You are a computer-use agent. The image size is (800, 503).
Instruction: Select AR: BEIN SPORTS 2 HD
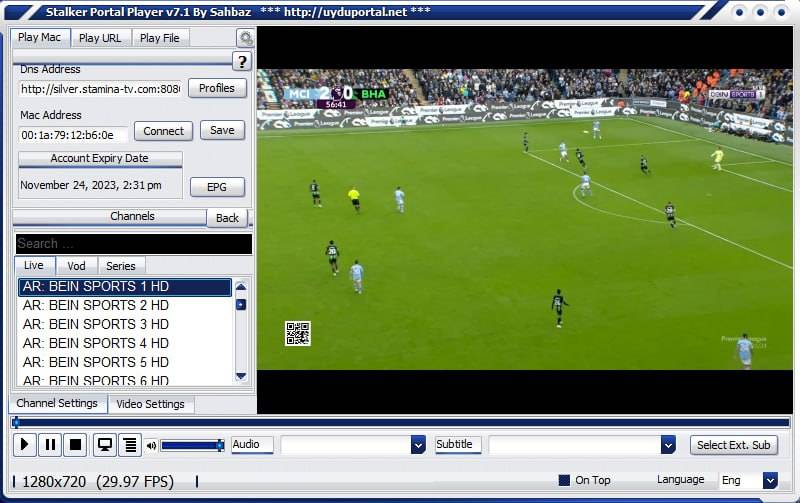pyautogui.click(x=125, y=305)
